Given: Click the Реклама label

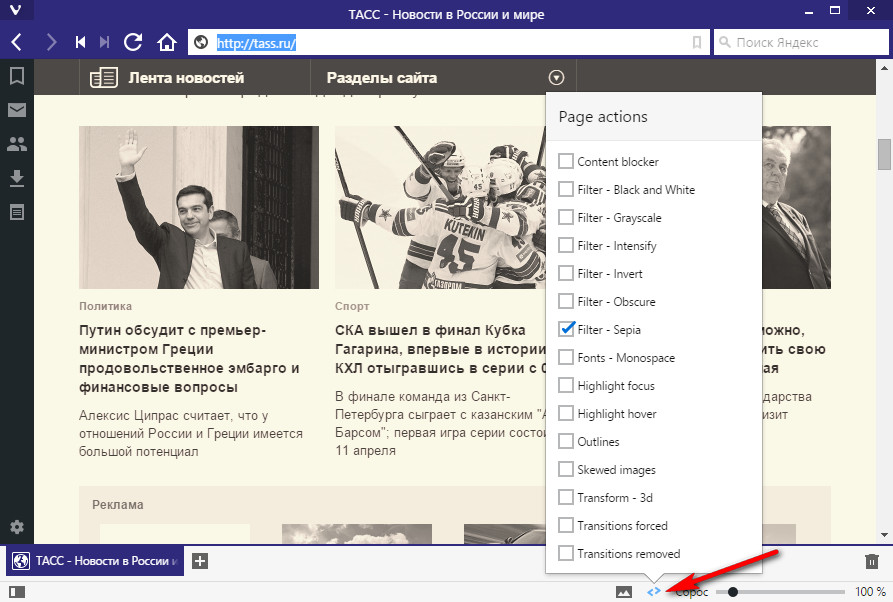Looking at the screenshot, I should pos(118,505).
